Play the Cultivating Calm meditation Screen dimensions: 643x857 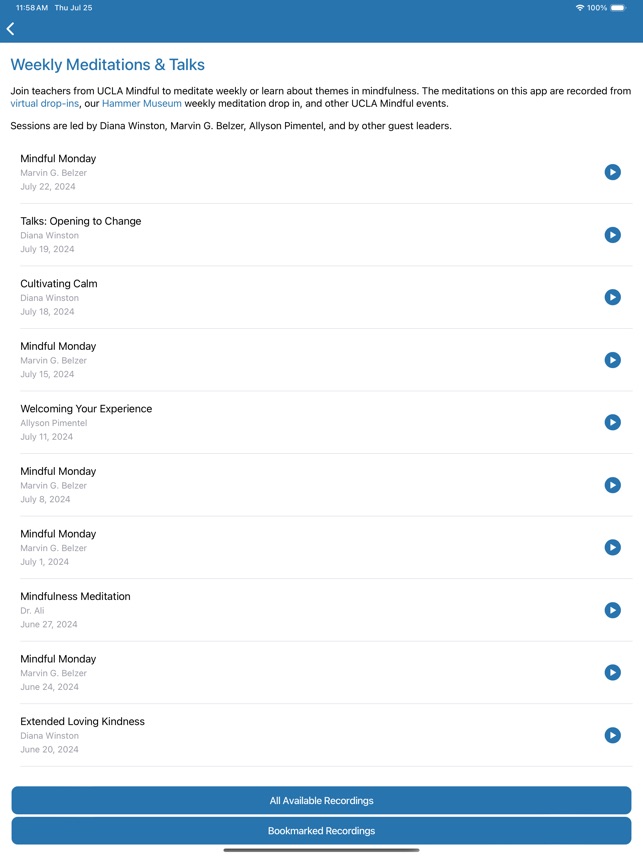(x=613, y=297)
